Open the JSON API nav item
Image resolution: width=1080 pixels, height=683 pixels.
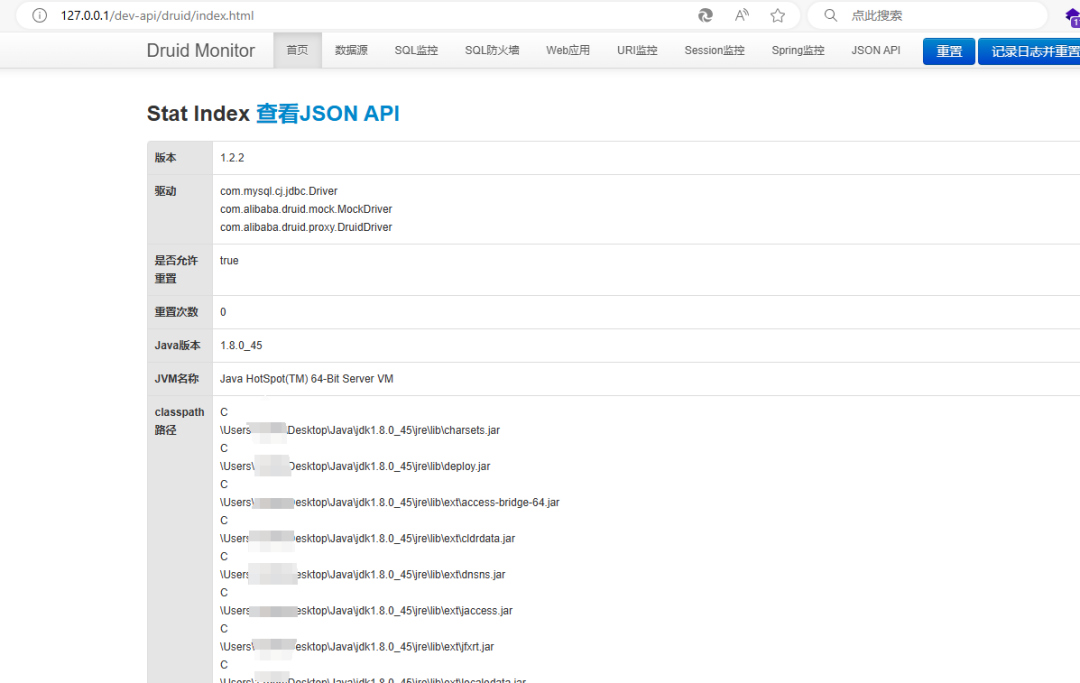875,50
